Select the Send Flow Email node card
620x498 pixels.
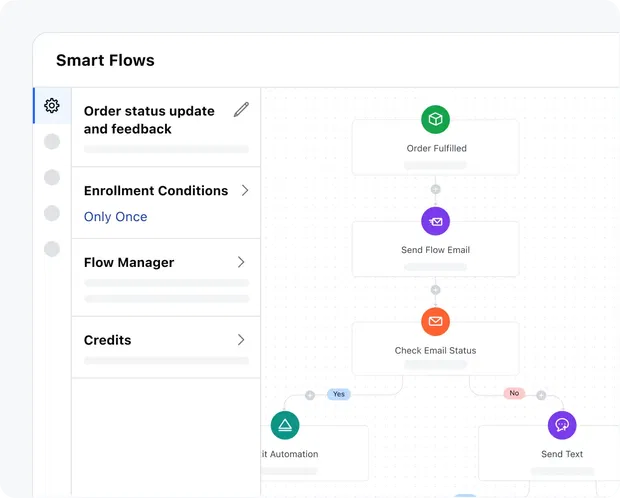click(x=435, y=250)
